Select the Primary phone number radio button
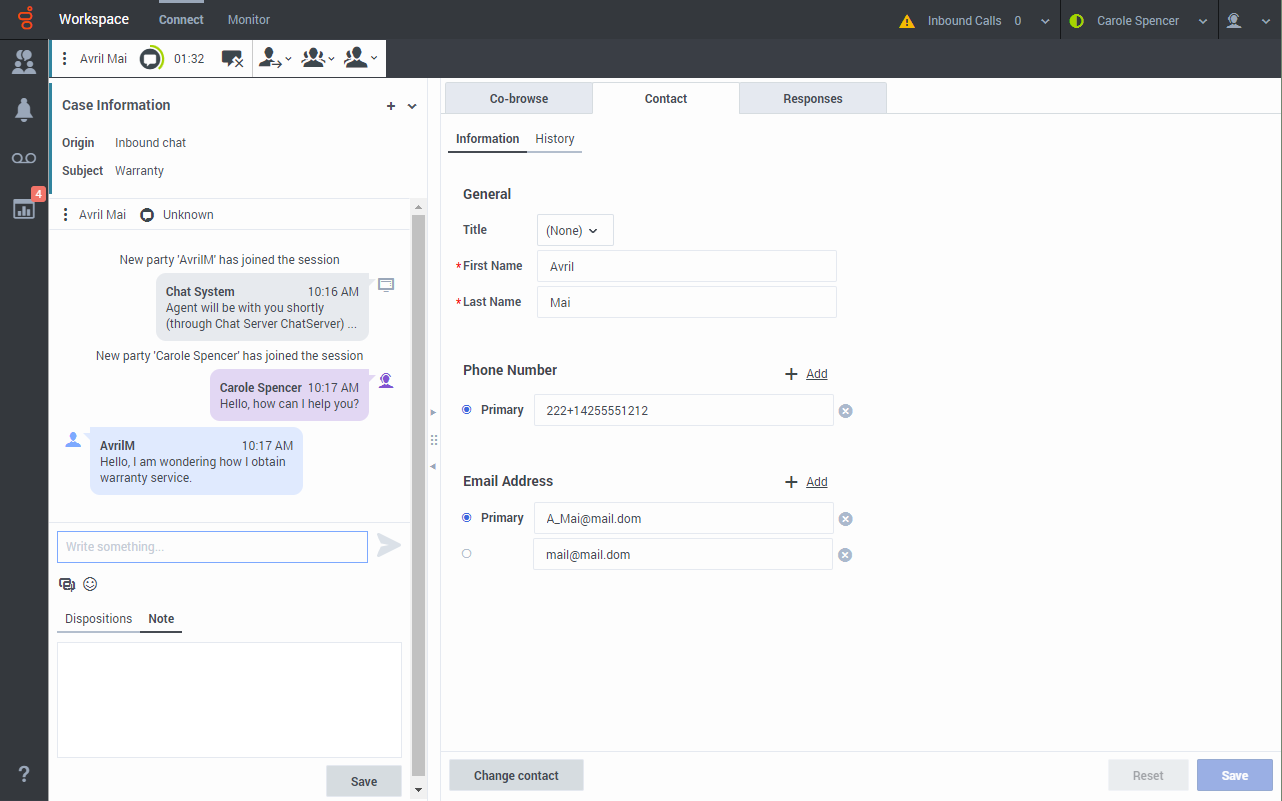 point(467,410)
